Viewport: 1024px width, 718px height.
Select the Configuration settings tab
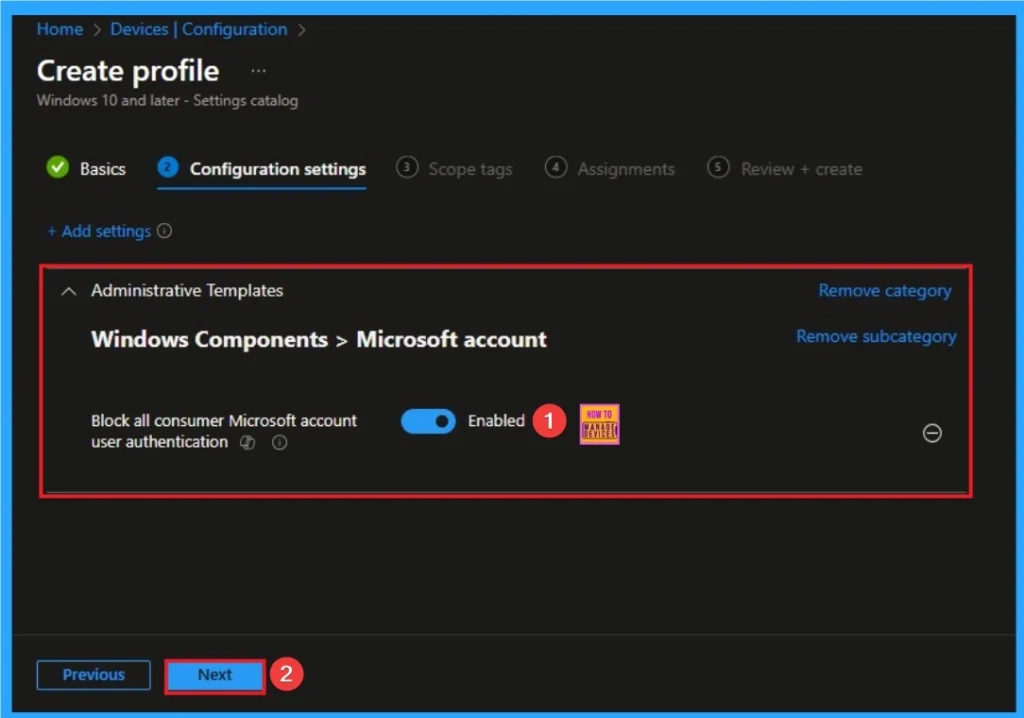pos(277,168)
